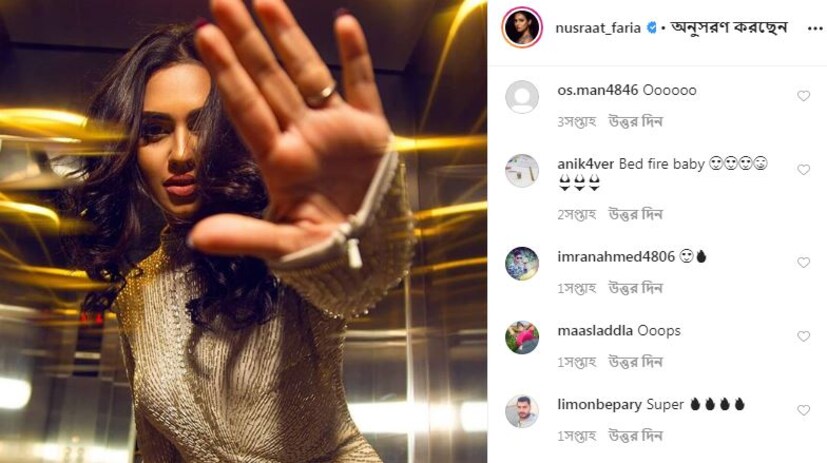This screenshot has width=827, height=463.
Task: Open the anik4ver username link
Action: pos(585,164)
